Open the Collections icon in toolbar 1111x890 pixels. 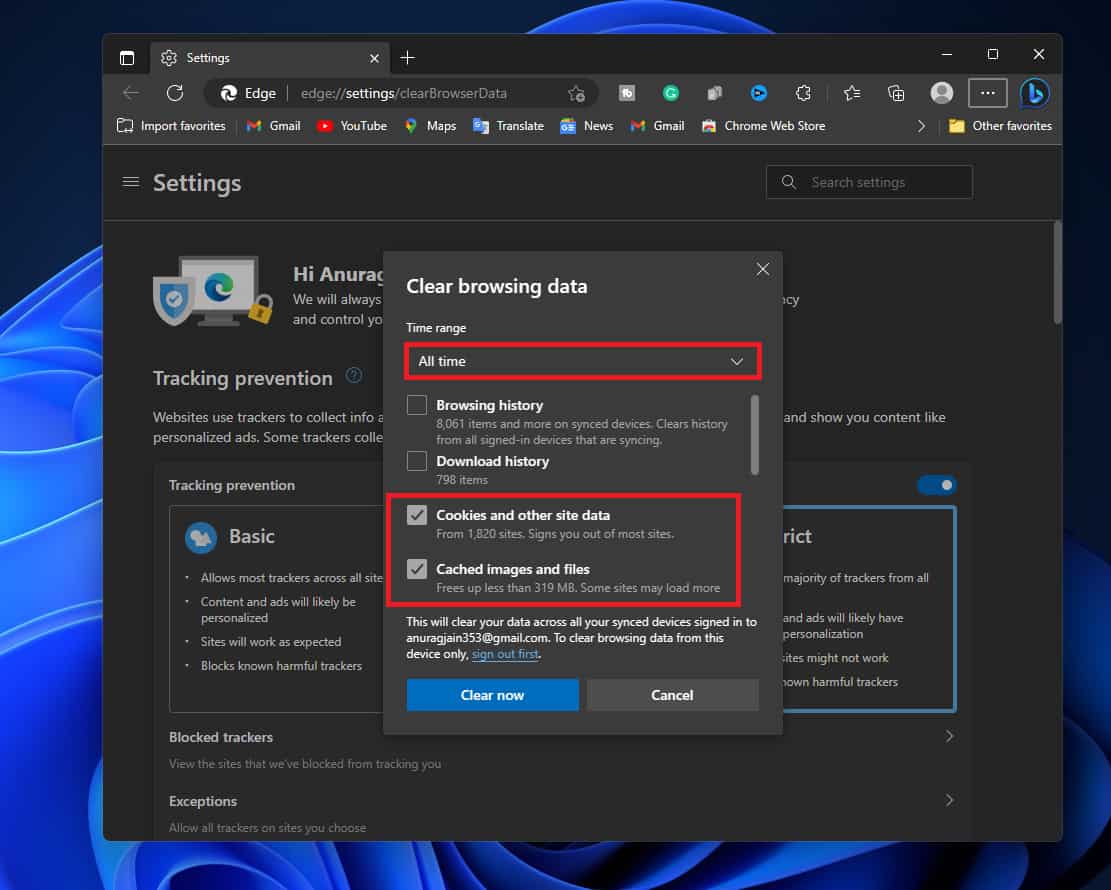[896, 93]
